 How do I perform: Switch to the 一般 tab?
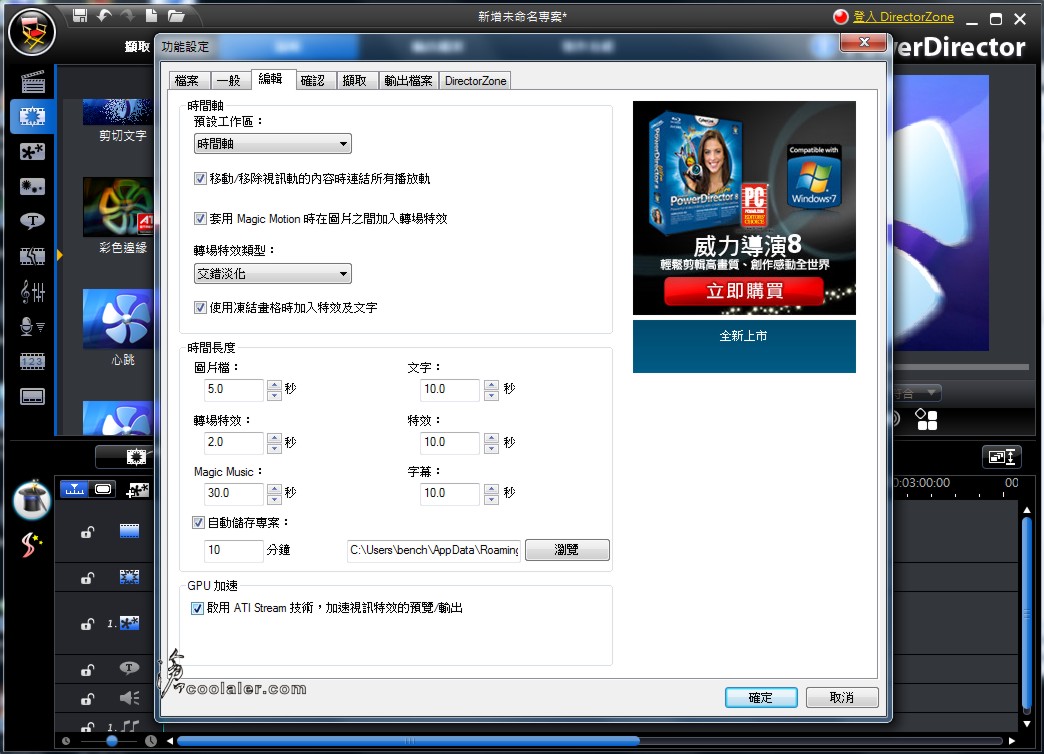click(x=228, y=81)
